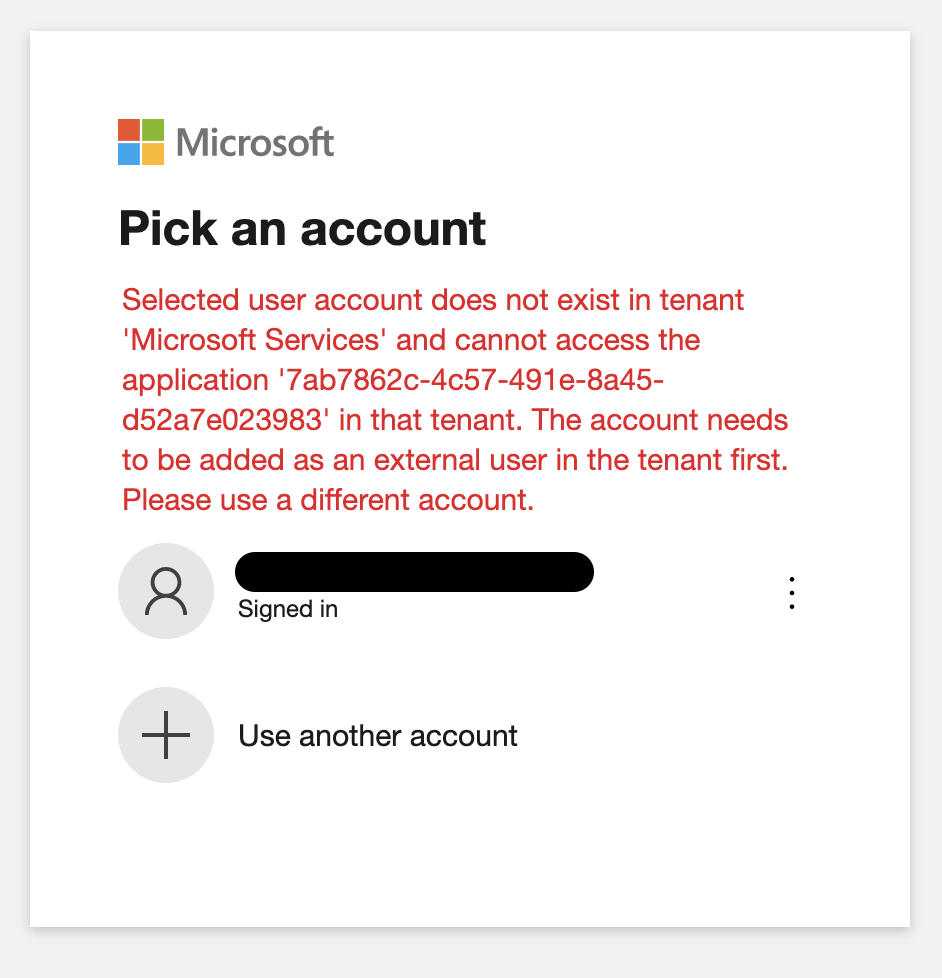
Task: Click the Signed in status label
Action: [x=288, y=609]
